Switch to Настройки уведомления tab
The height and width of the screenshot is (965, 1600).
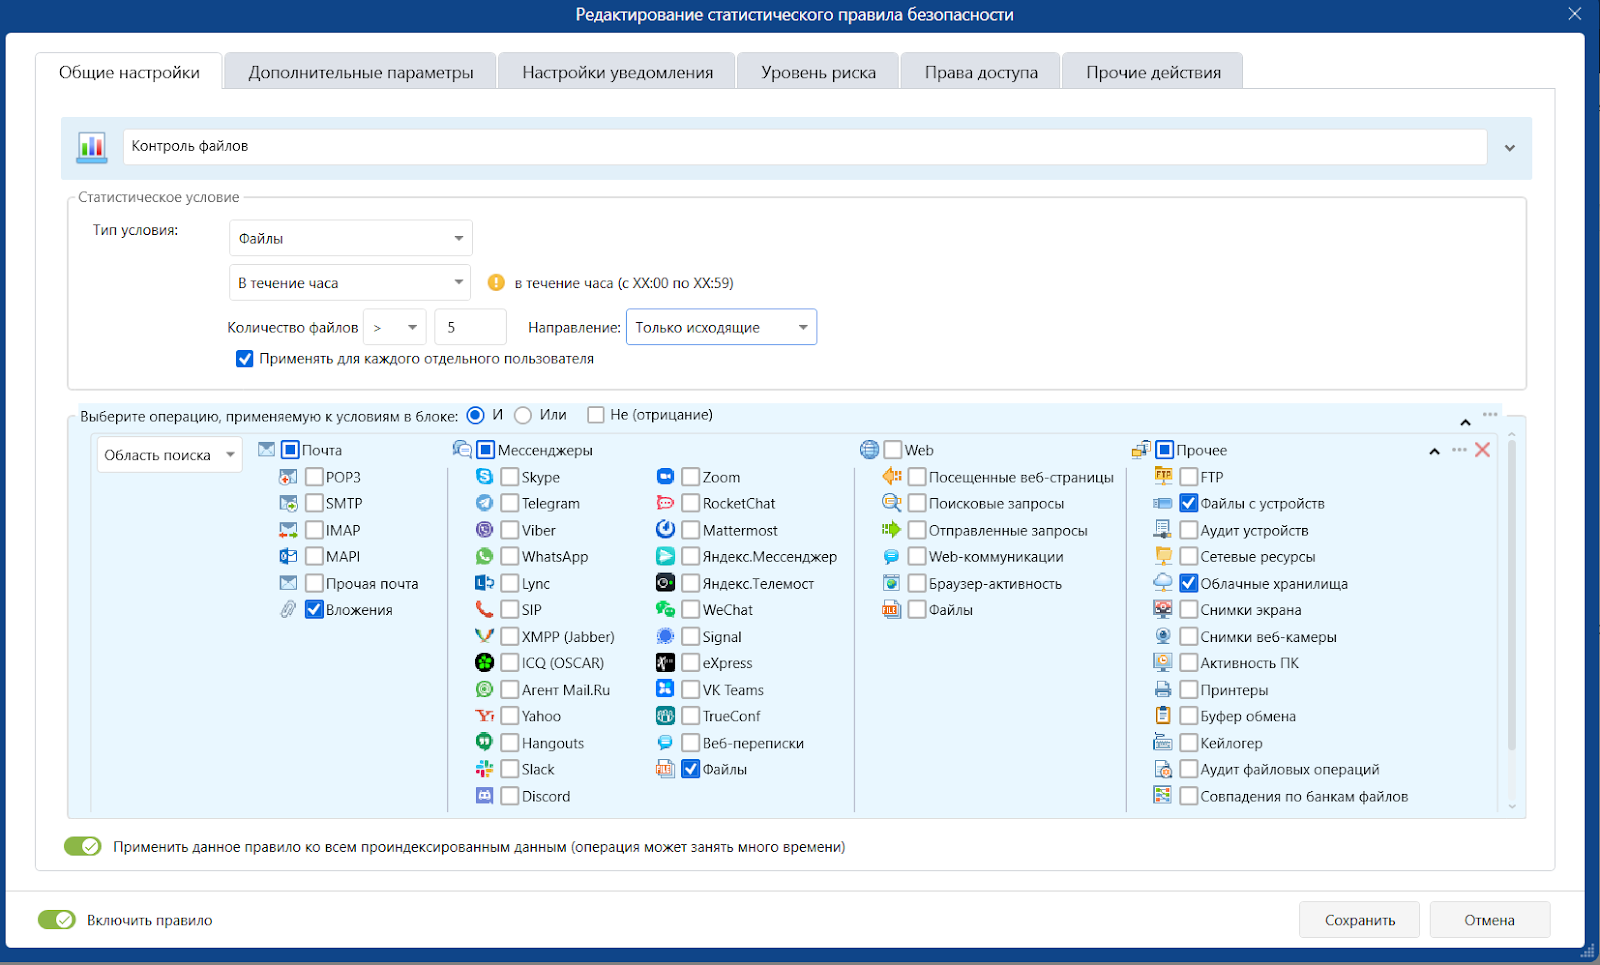click(x=618, y=72)
